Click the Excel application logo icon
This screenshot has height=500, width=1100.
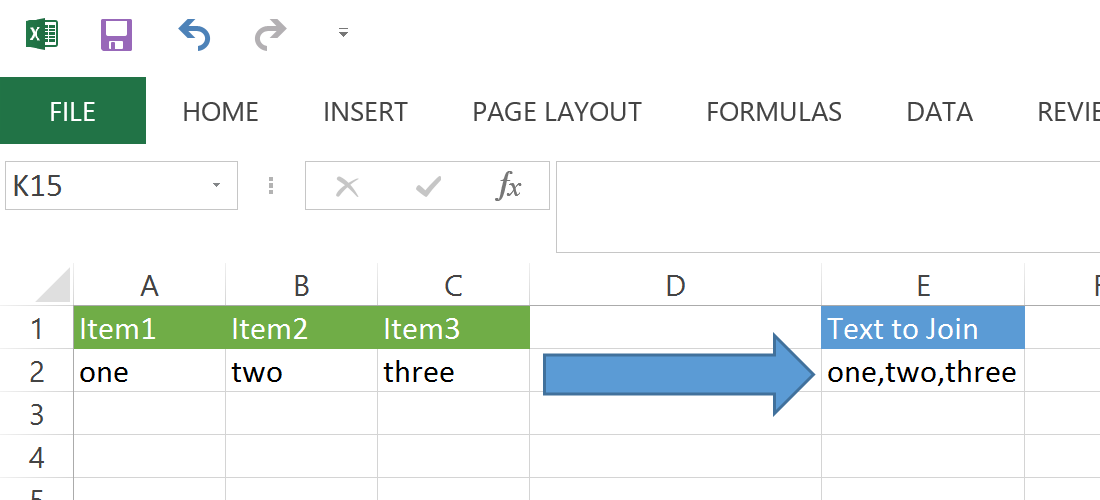pyautogui.click(x=42, y=34)
